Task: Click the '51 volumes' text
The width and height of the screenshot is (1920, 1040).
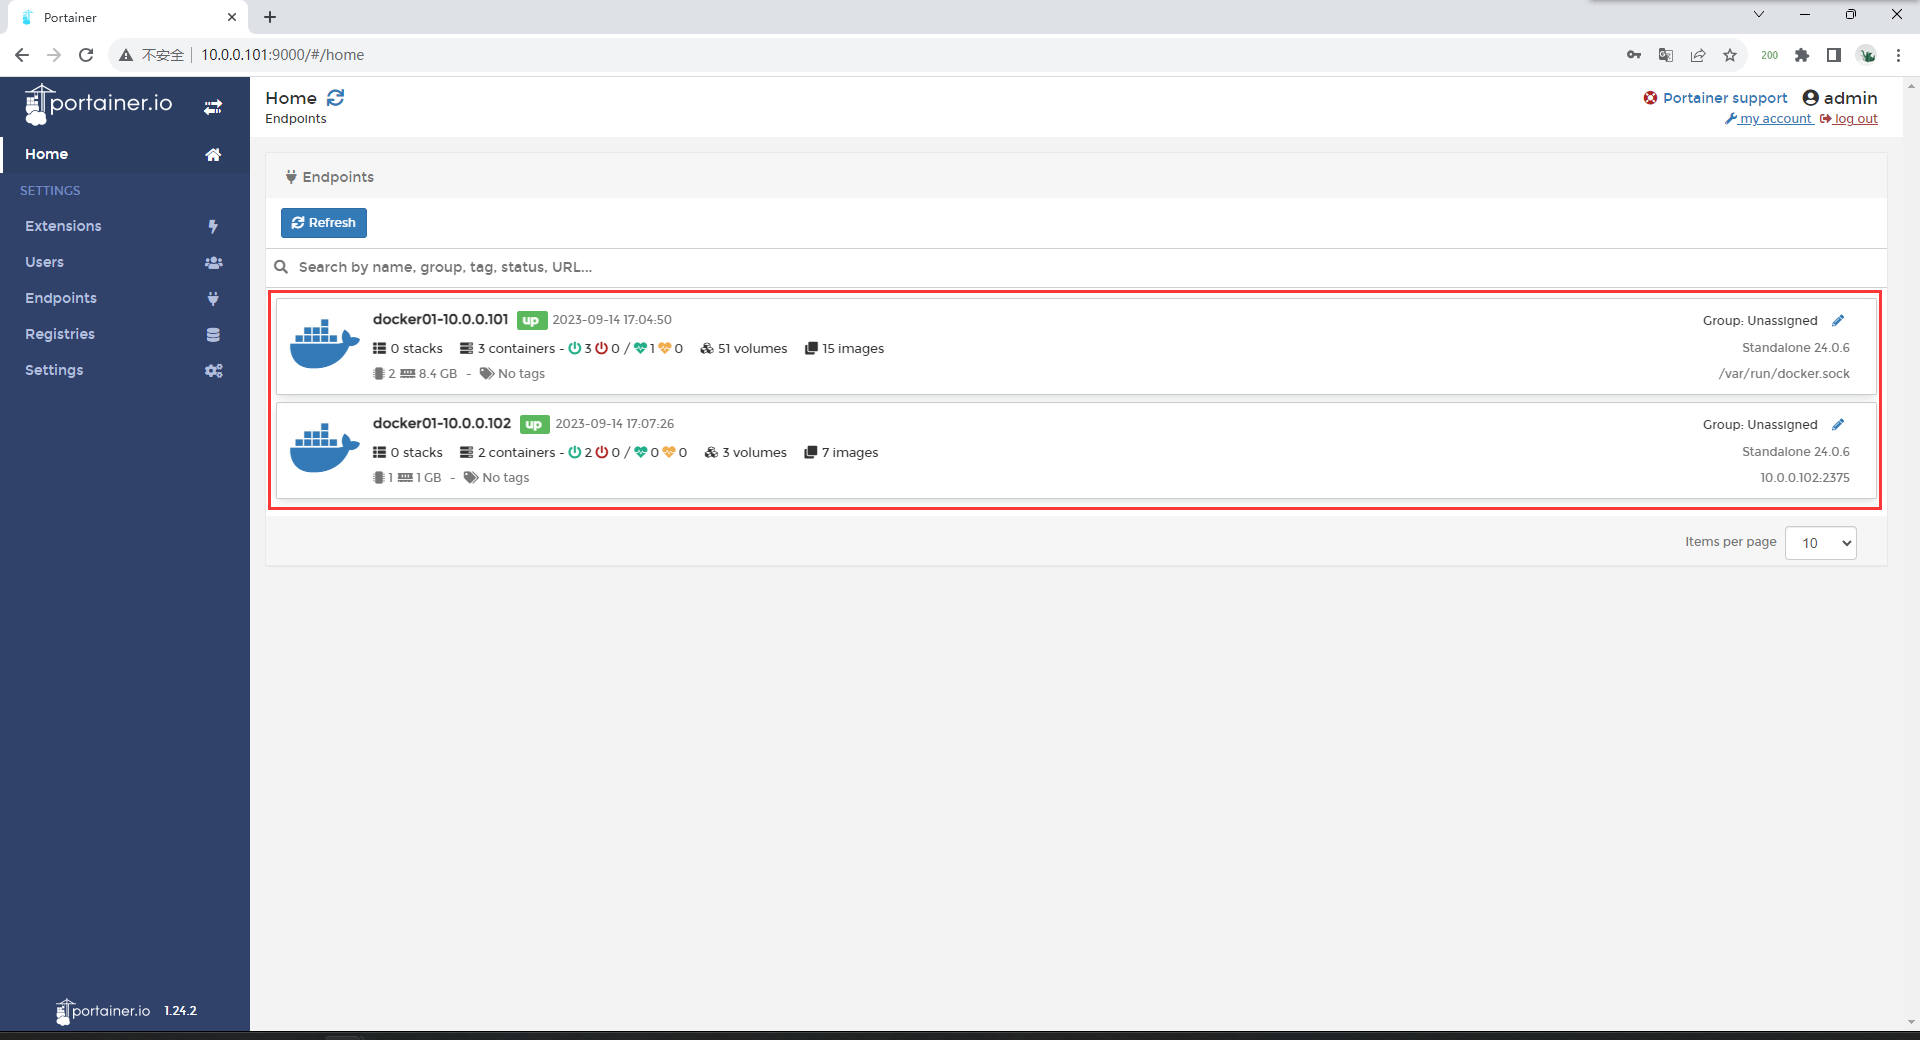Action: 752,348
